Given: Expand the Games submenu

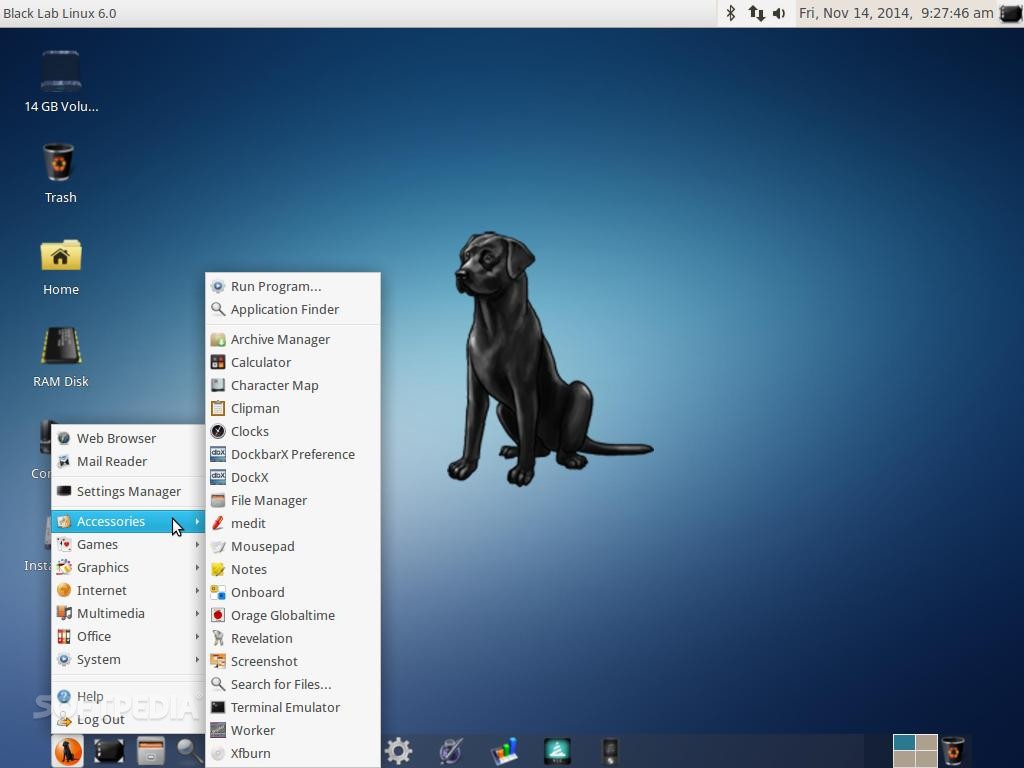Looking at the screenshot, I should click(x=98, y=544).
